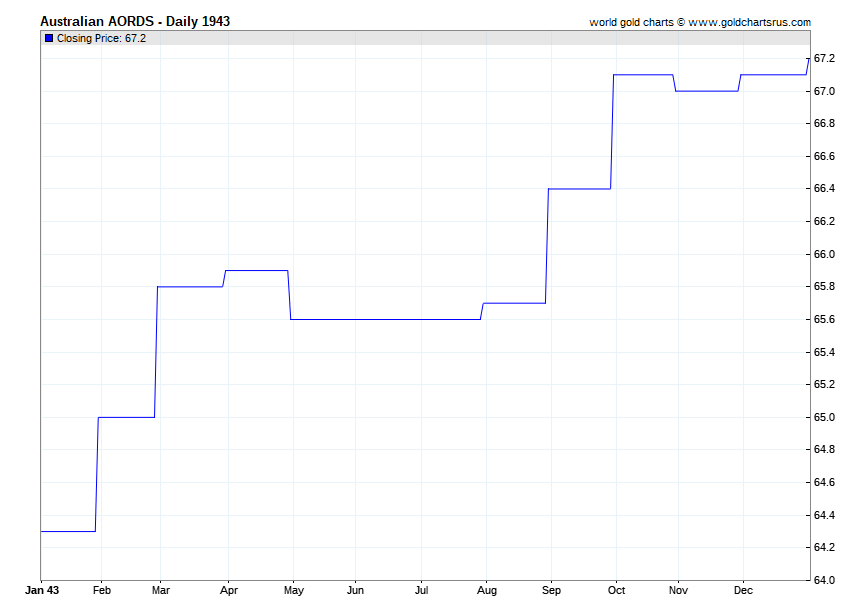Click the 'Aug' x-axis label
Image resolution: width=850 pixels, height=616 pixels.
(x=487, y=590)
